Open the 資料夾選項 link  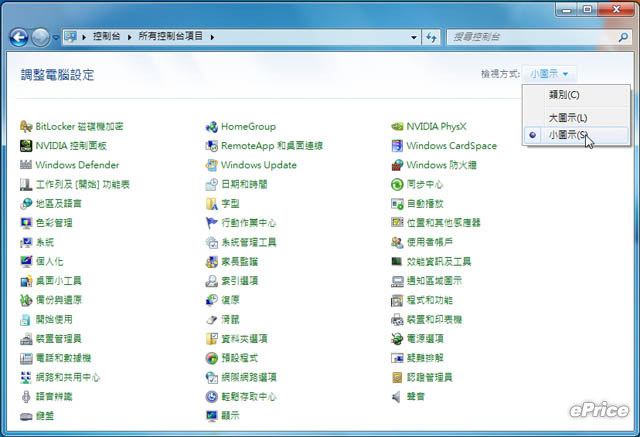244,339
